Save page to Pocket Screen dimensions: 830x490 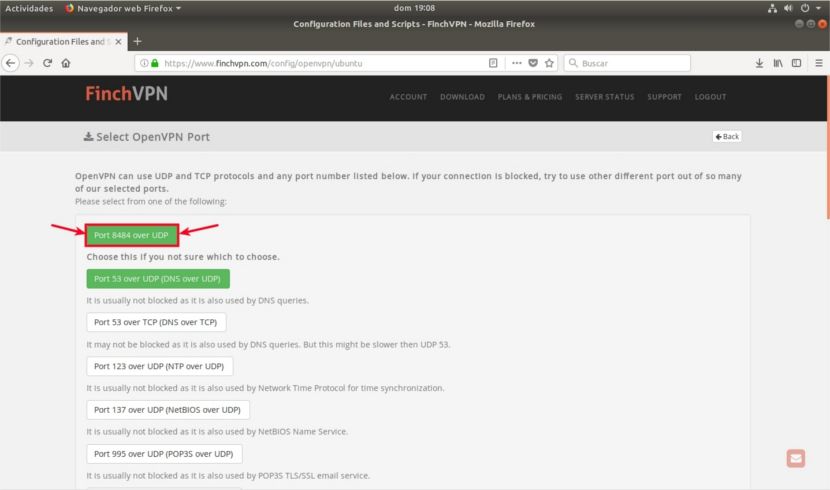[533, 63]
